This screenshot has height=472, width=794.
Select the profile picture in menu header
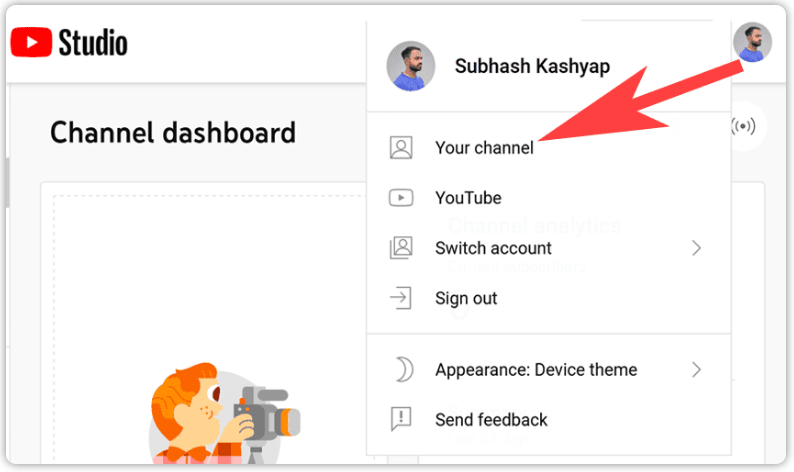tap(411, 66)
